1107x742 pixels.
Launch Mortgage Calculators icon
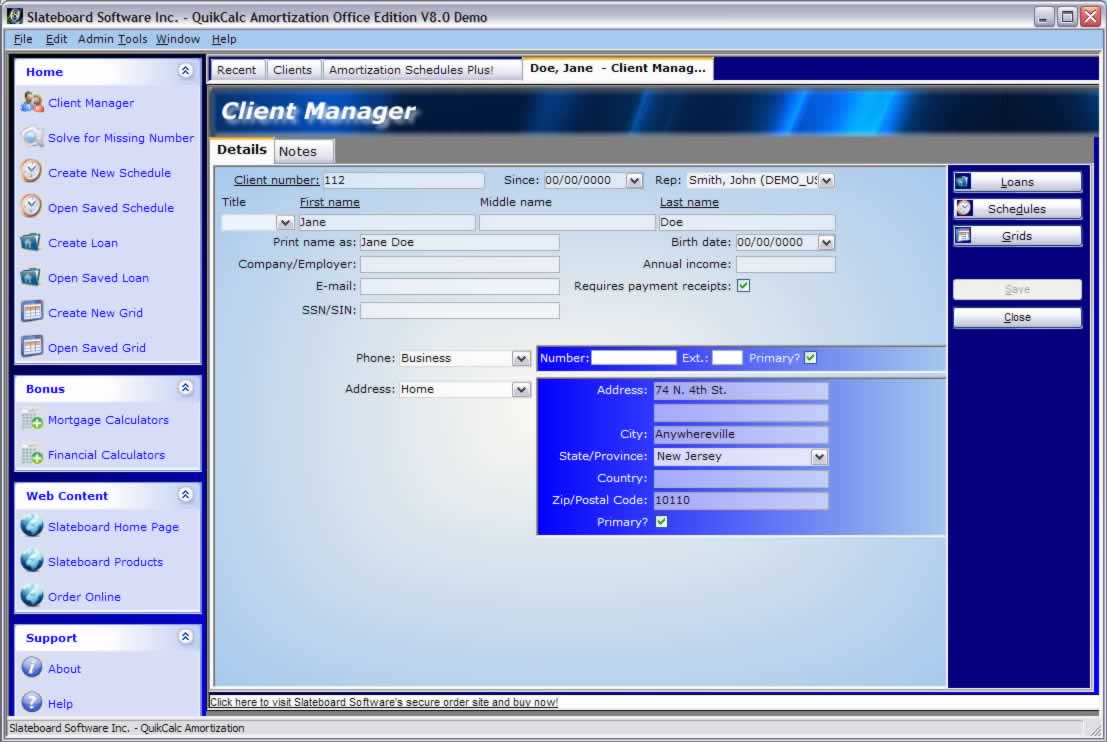click(x=32, y=420)
